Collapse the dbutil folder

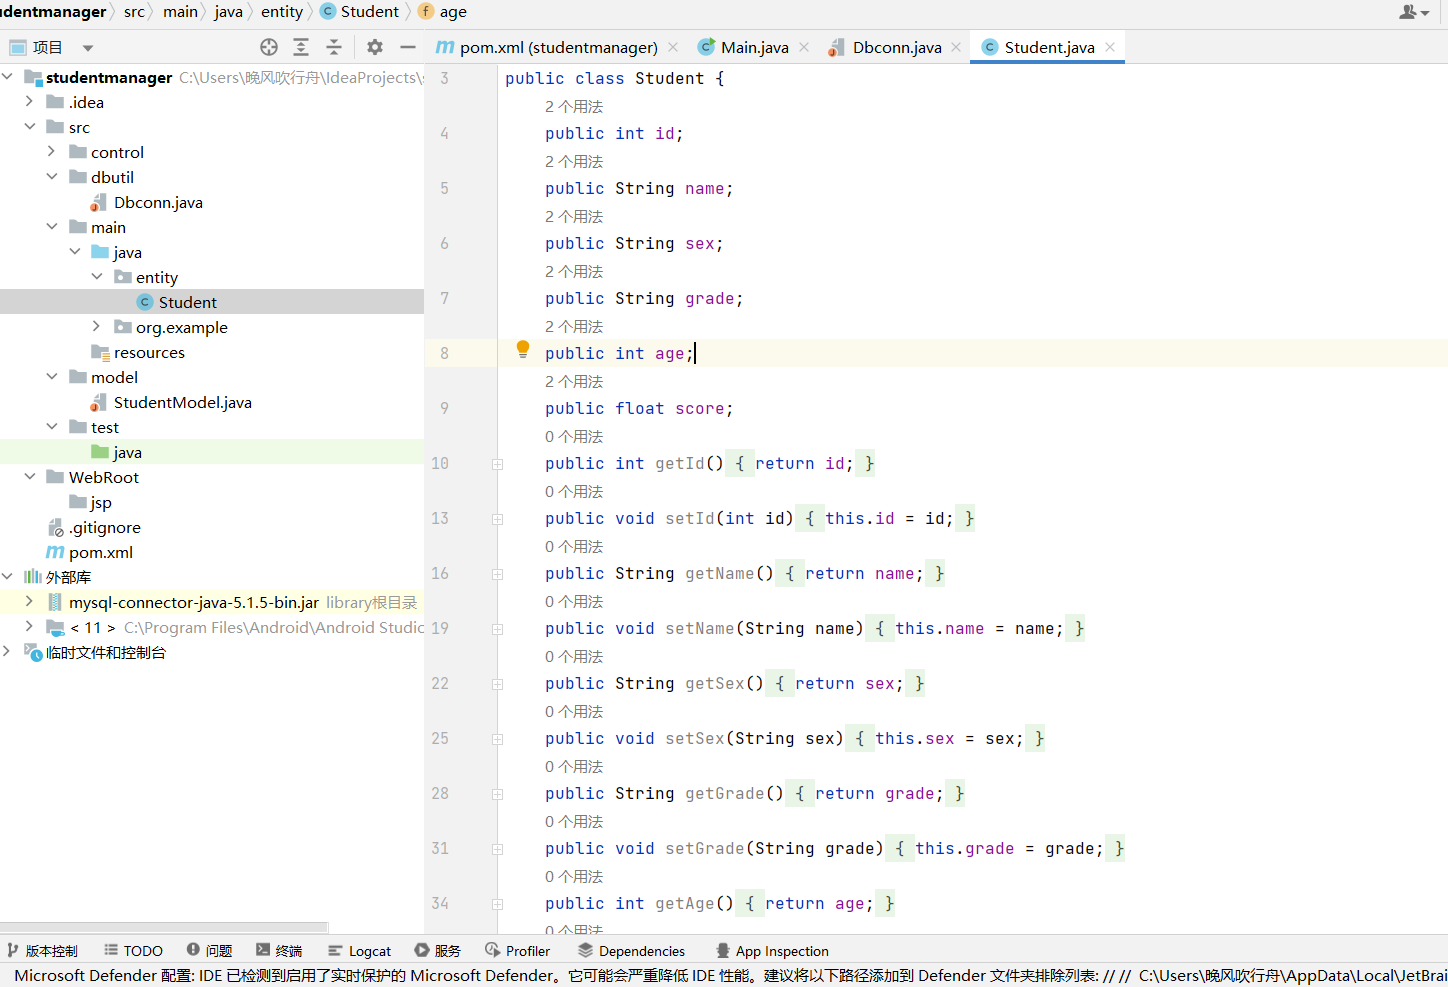pyautogui.click(x=52, y=176)
